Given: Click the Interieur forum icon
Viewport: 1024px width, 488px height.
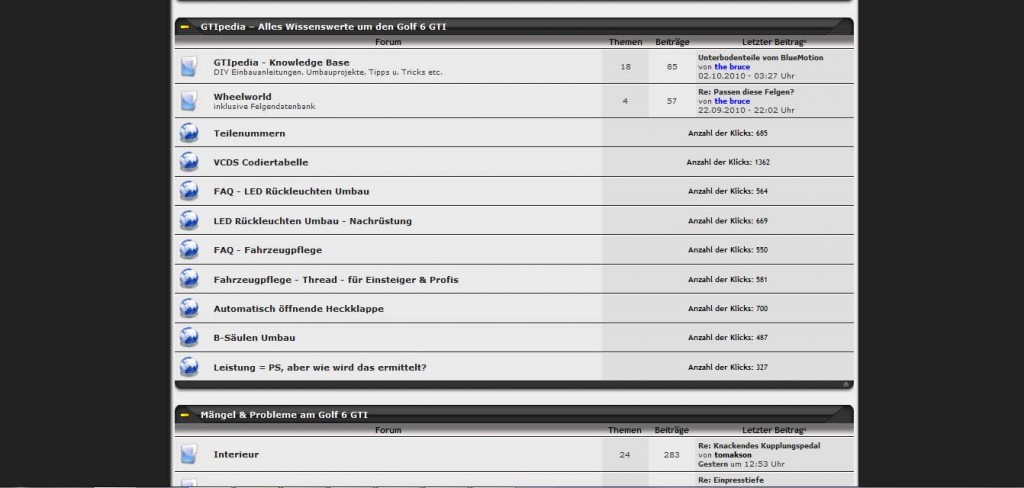Looking at the screenshot, I should coord(188,454).
